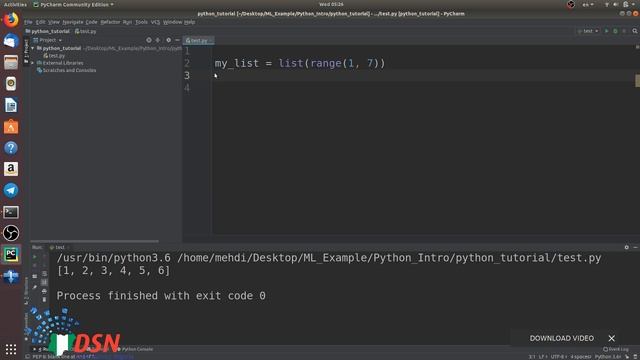The image size is (640, 360).
Task: Open Thunderbird mail from the dock
Action: (11, 41)
